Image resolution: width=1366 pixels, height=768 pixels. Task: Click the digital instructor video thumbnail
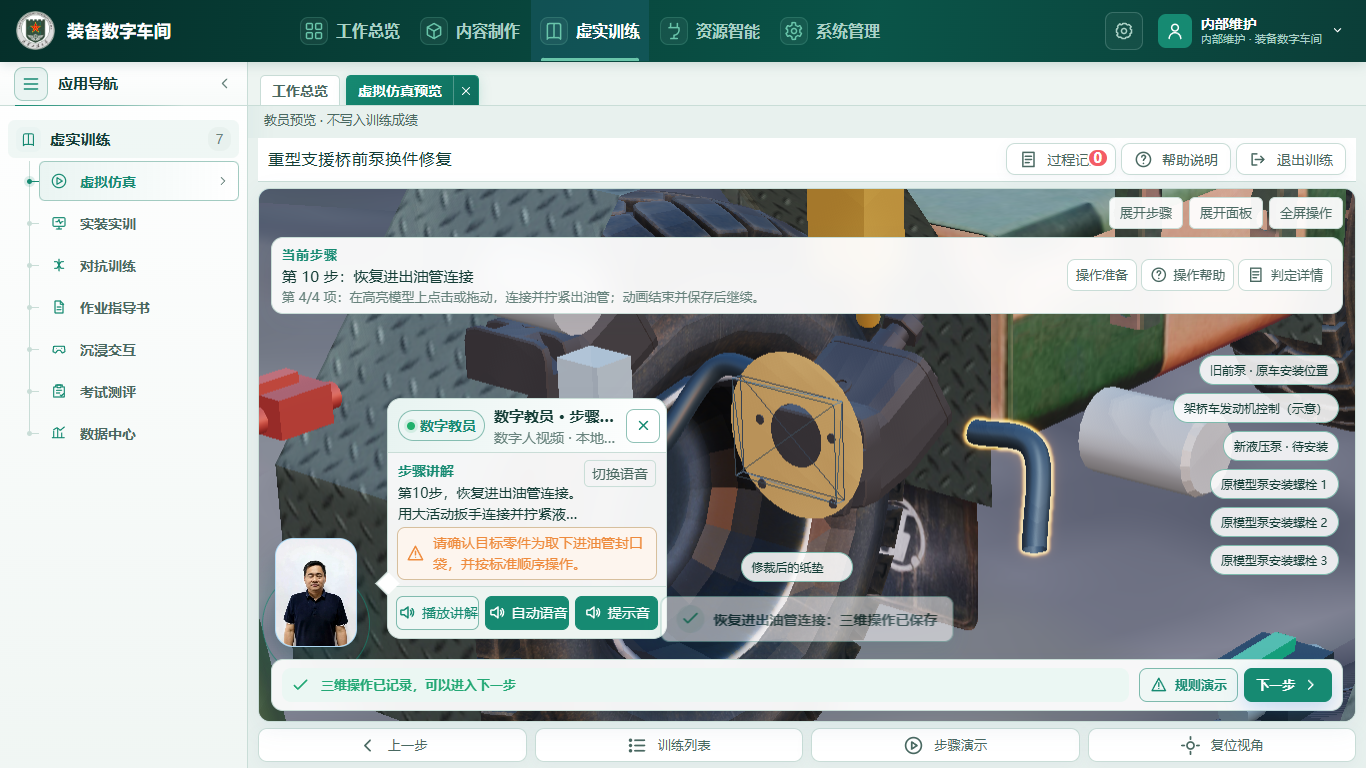tap(316, 593)
